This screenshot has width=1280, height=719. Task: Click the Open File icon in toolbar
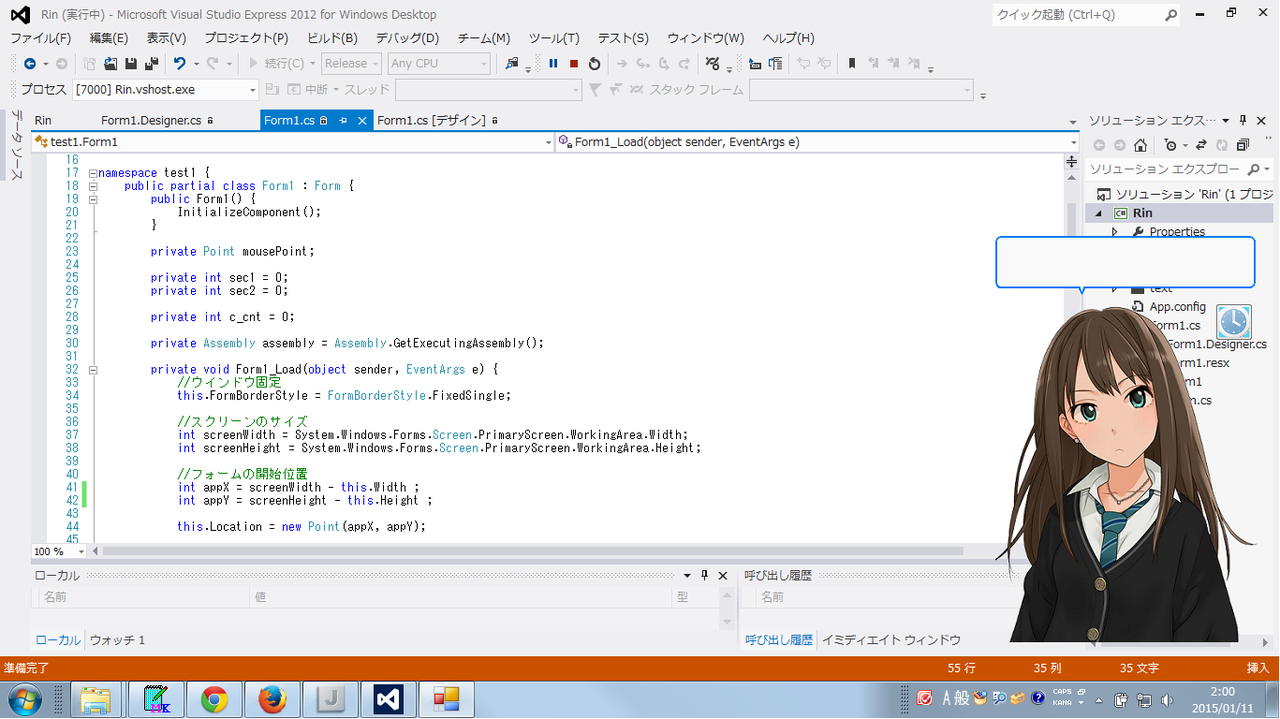111,63
